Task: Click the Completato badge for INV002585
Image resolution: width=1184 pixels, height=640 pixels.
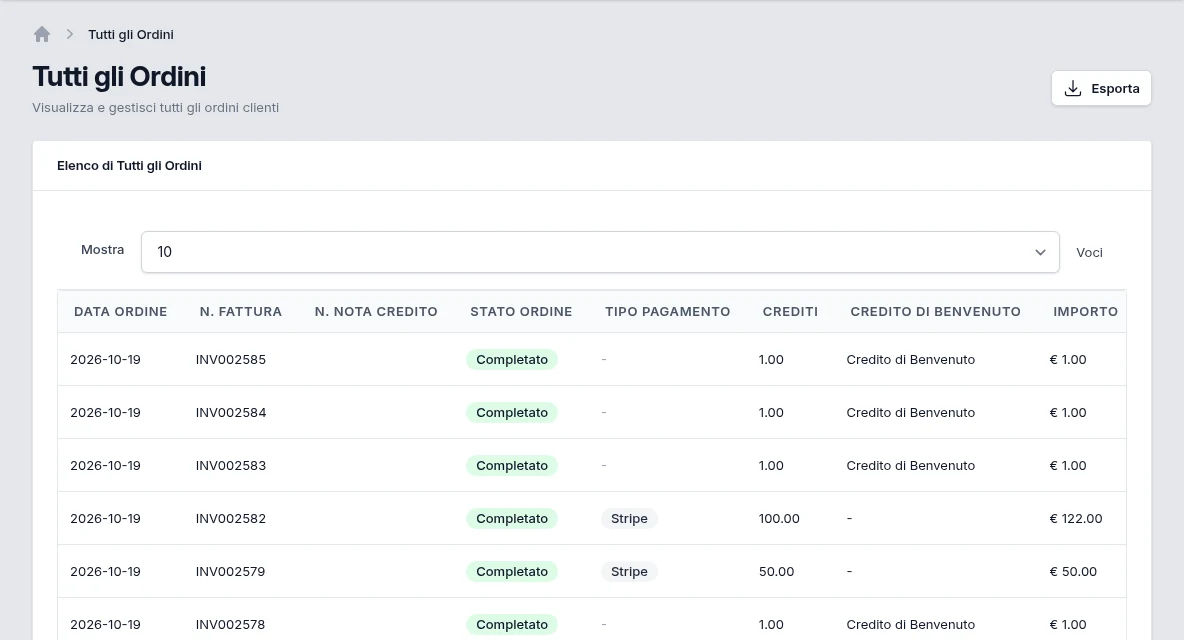Action: coord(512,360)
